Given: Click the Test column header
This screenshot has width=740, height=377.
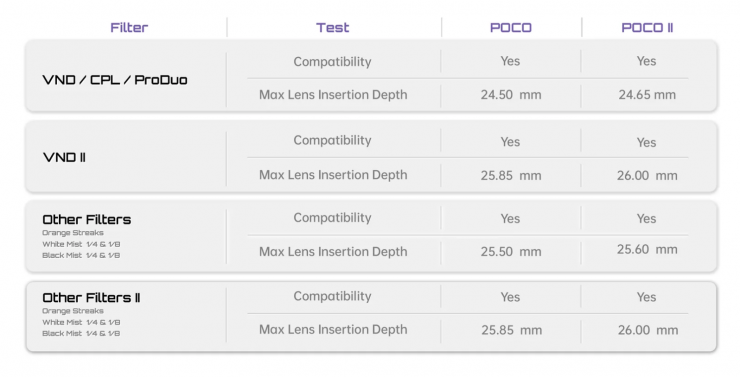Looking at the screenshot, I should 333,27.
